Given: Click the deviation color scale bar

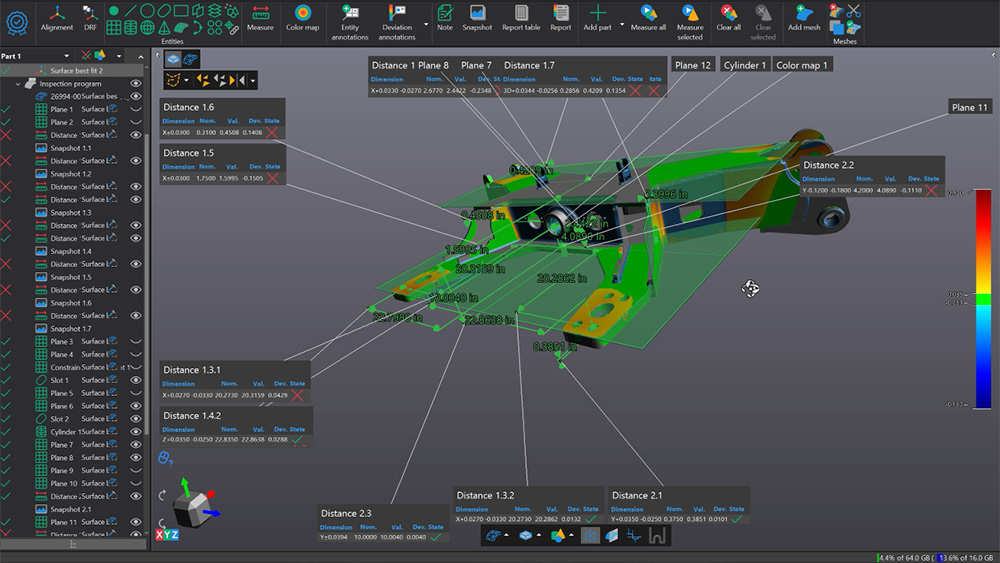Looking at the screenshot, I should pyautogui.click(x=983, y=299).
